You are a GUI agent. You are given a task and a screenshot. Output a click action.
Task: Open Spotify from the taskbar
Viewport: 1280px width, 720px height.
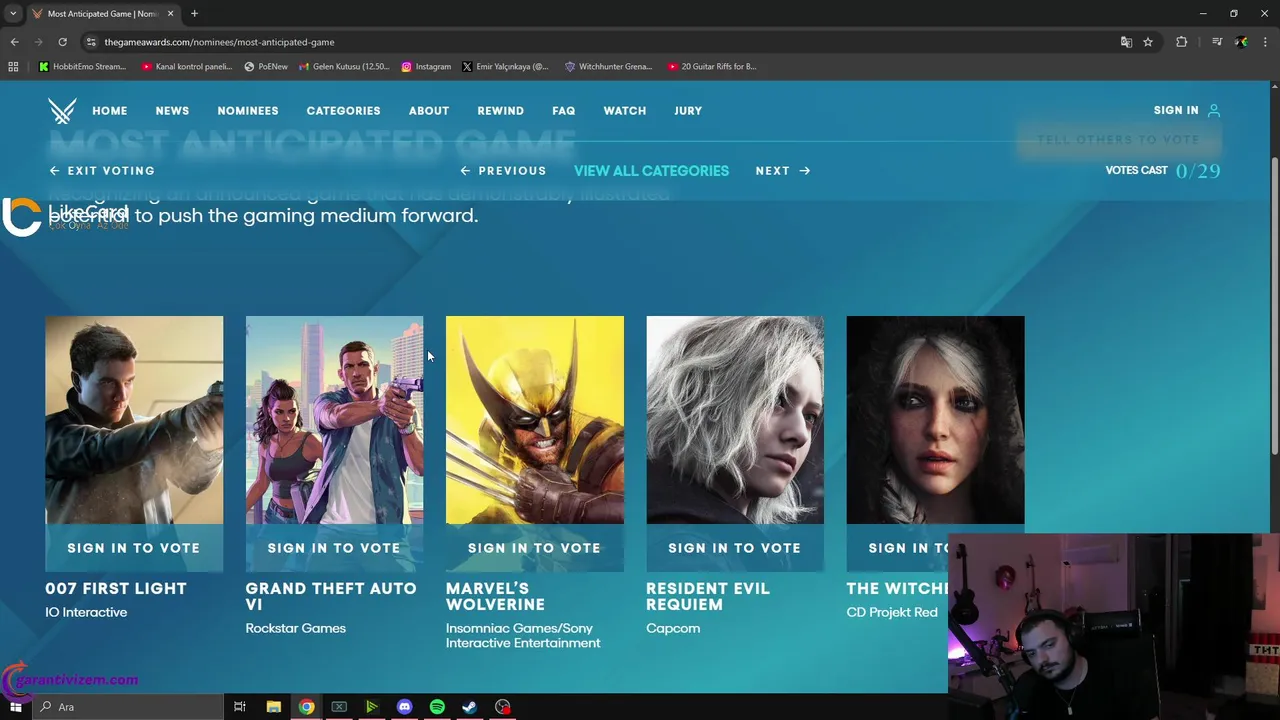pos(437,707)
